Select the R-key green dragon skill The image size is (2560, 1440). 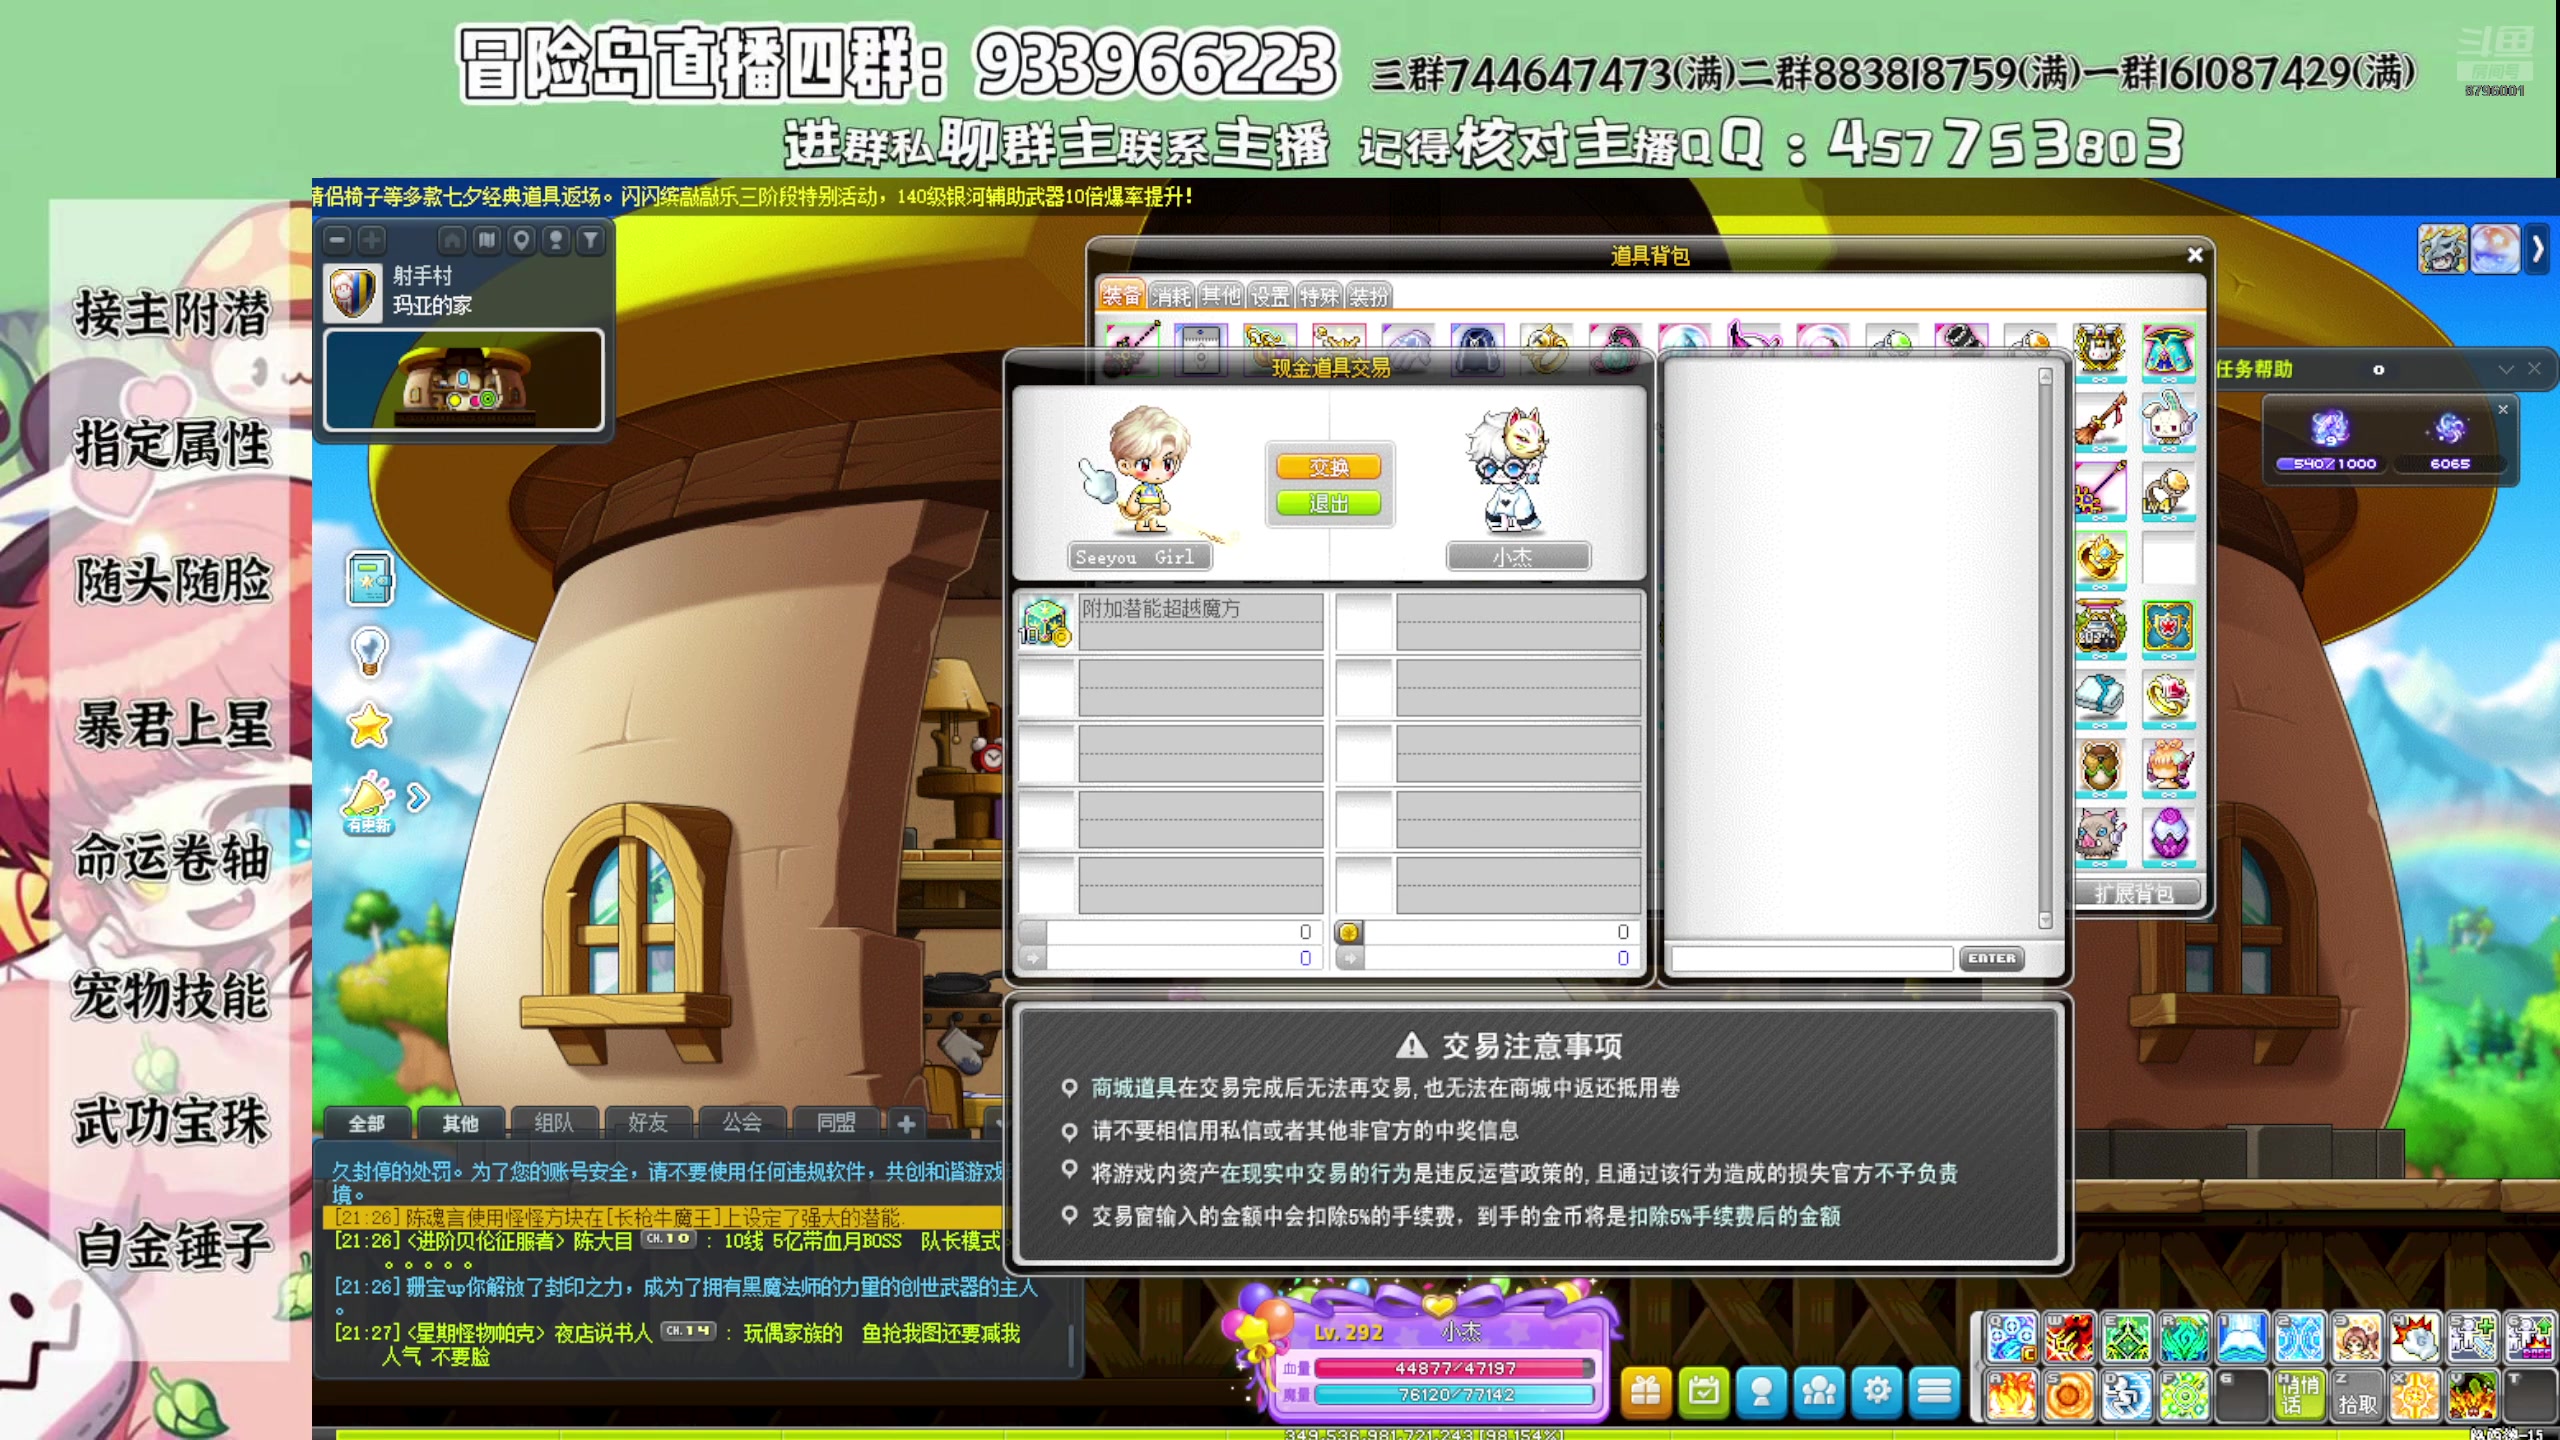coord(2185,1339)
